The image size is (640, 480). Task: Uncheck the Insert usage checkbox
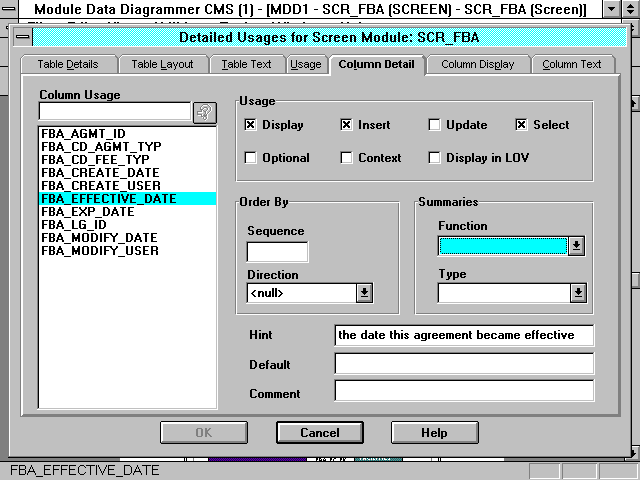[x=347, y=125]
